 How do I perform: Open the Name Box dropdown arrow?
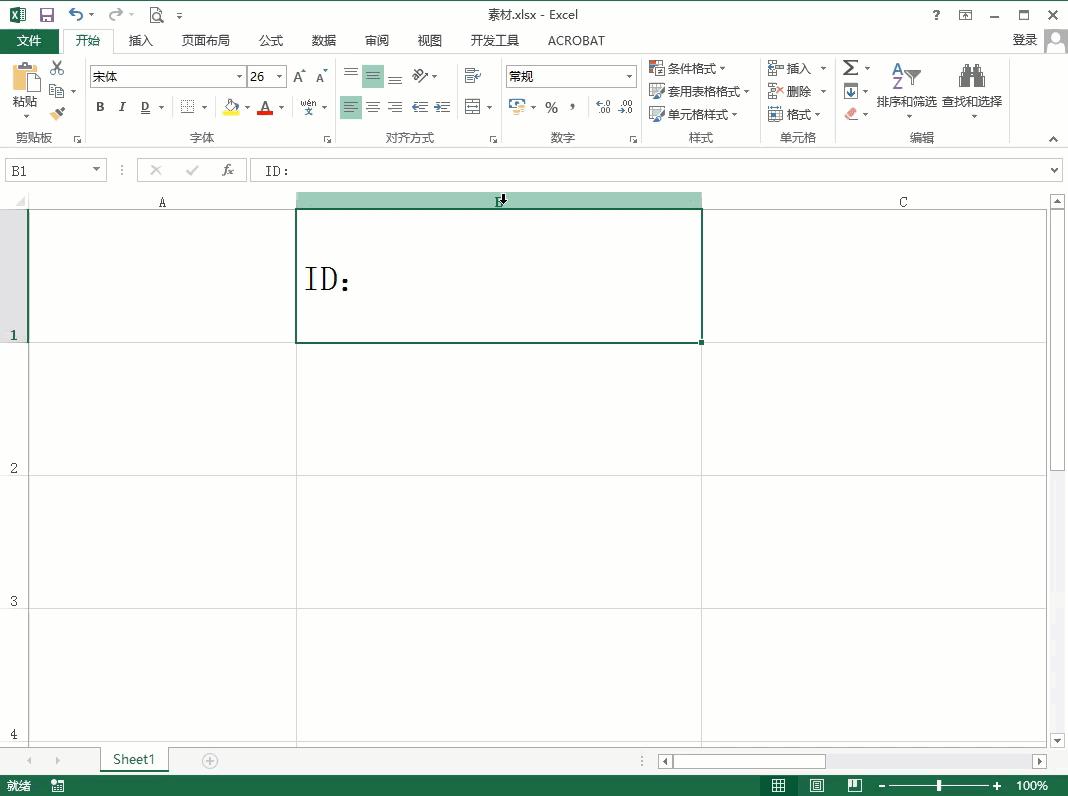(97, 170)
